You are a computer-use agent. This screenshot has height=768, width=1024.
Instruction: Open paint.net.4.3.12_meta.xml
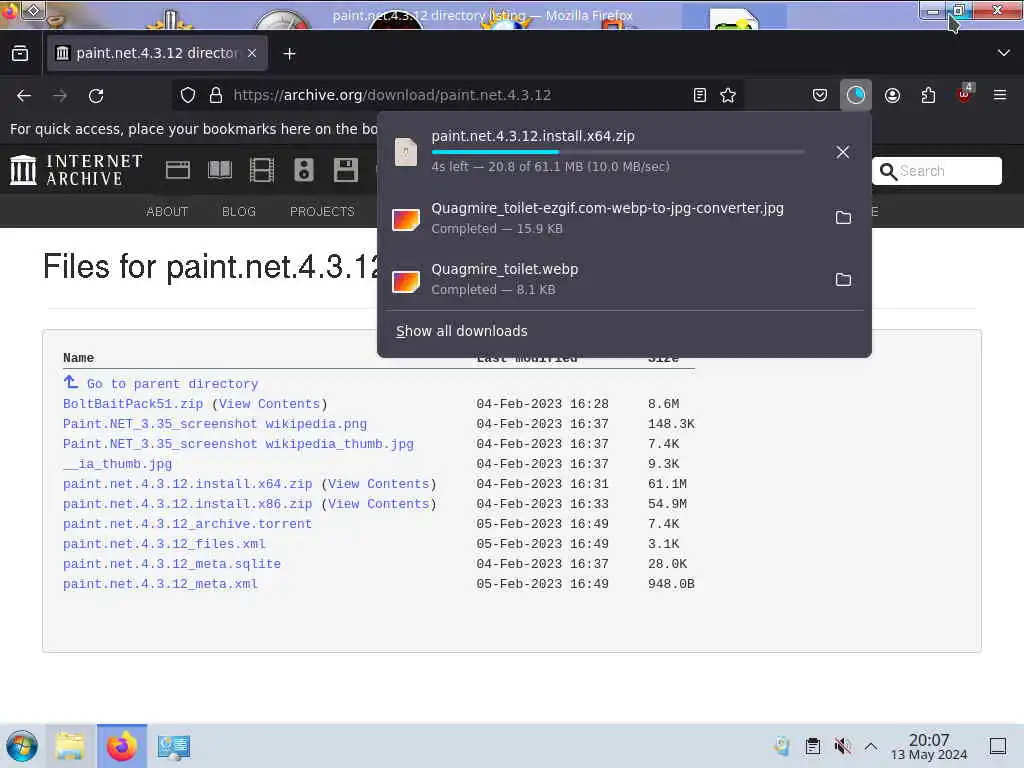tap(160, 584)
